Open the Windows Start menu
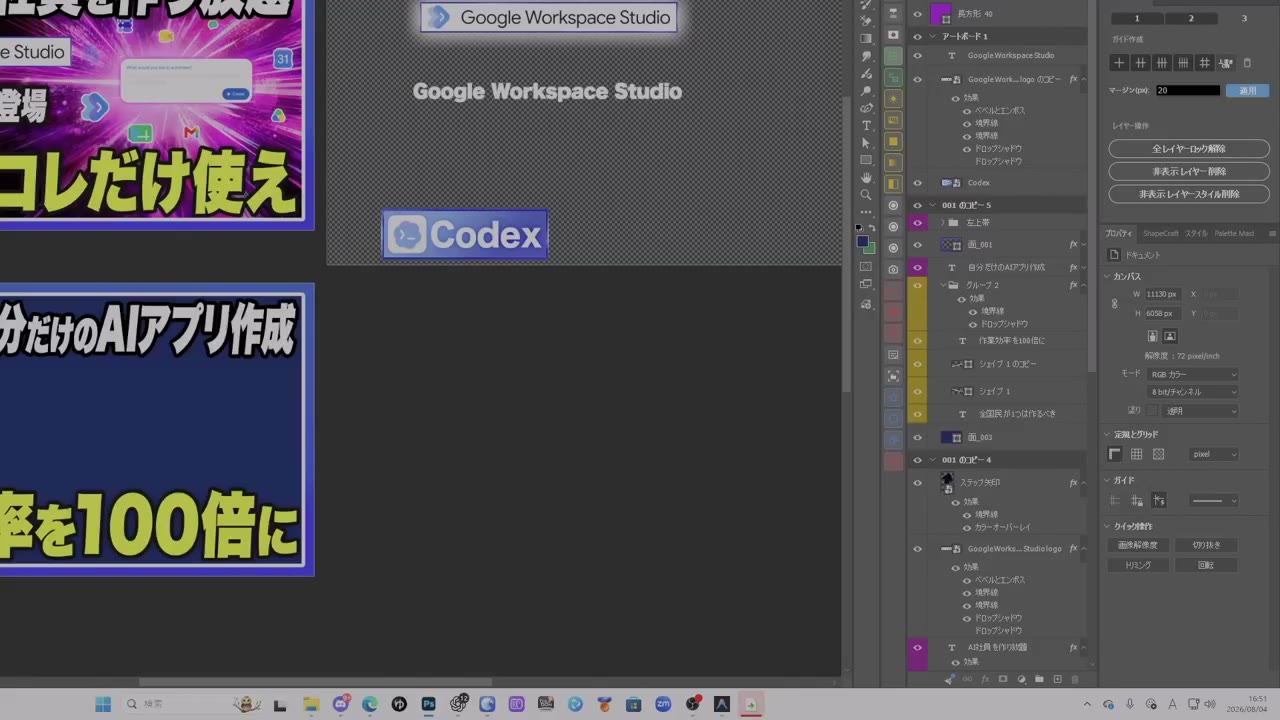The height and width of the screenshot is (720, 1280). (x=103, y=705)
